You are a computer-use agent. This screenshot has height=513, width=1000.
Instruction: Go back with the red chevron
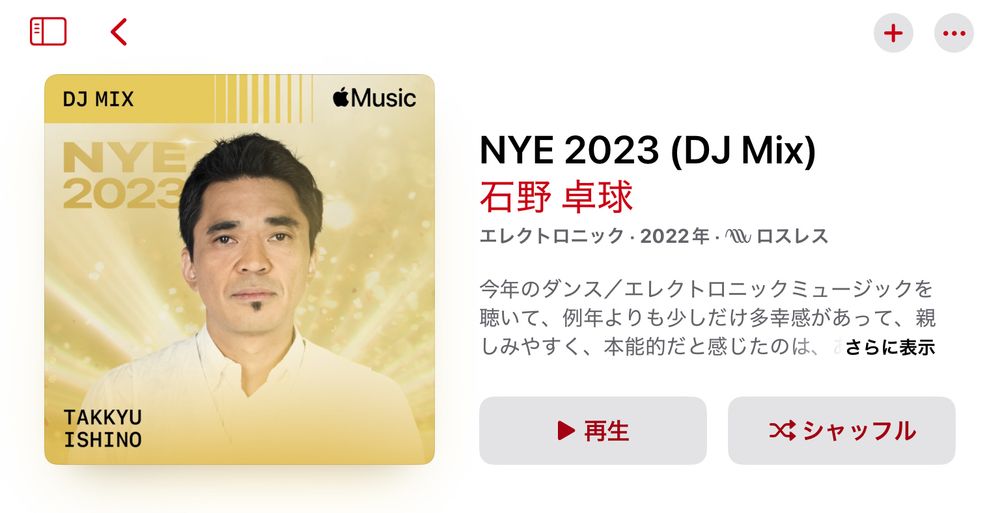(119, 31)
